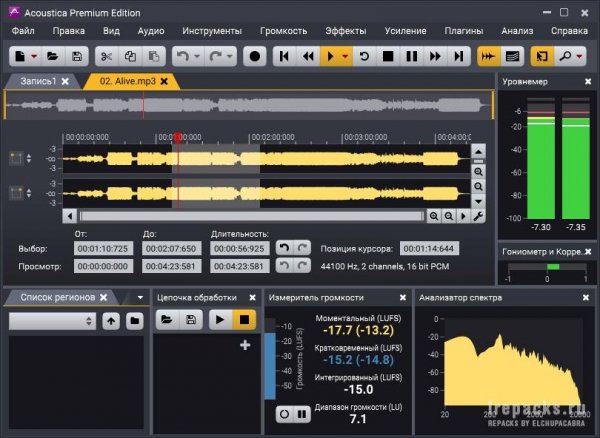The height and width of the screenshot is (438, 600).
Task: Expand the Undo history dropdown
Action: (197, 57)
